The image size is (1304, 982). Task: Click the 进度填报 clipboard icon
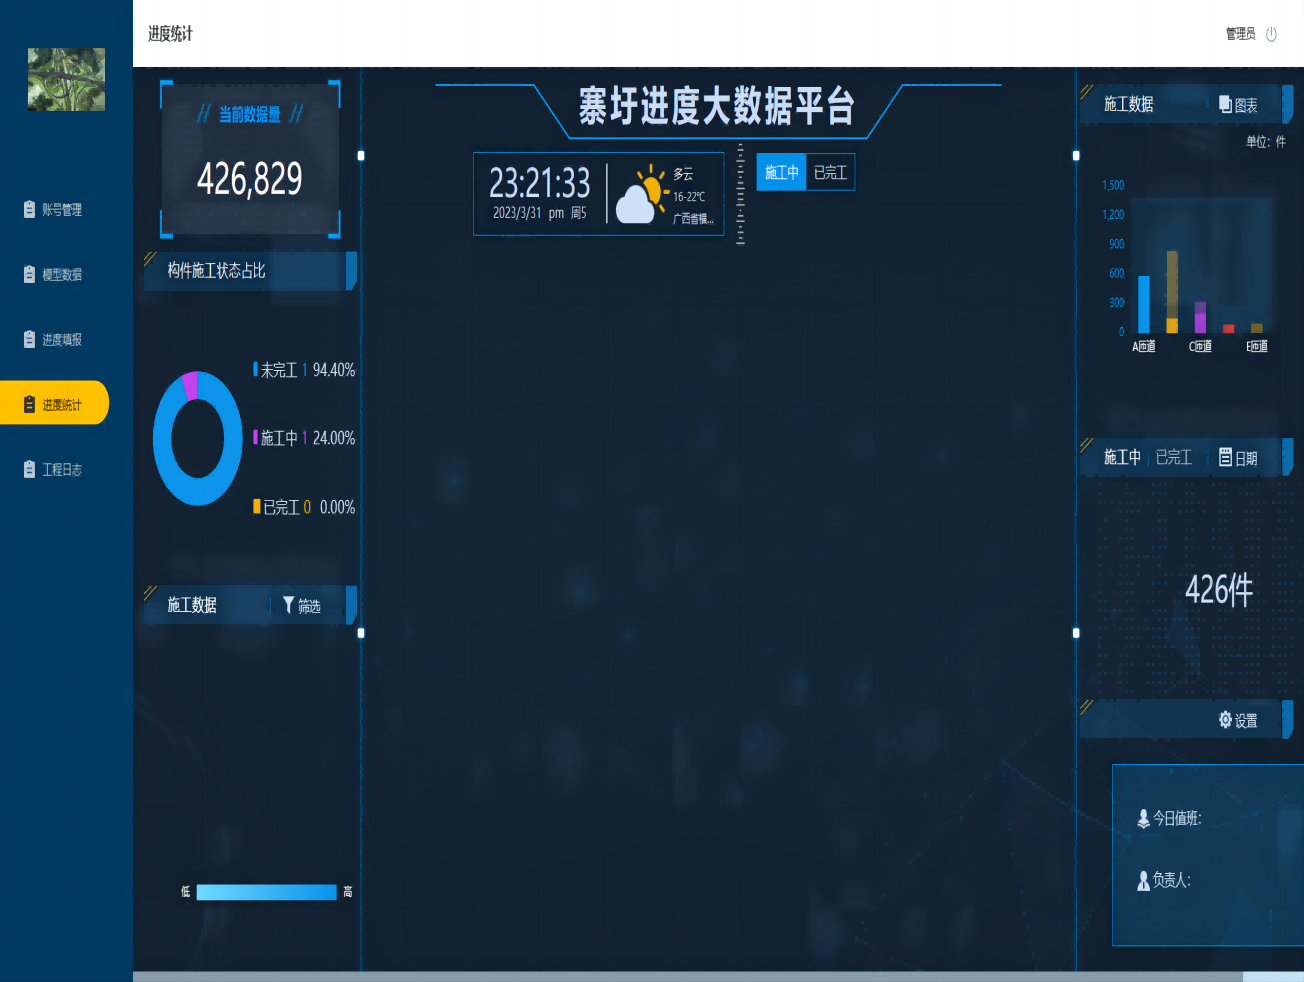(x=29, y=340)
